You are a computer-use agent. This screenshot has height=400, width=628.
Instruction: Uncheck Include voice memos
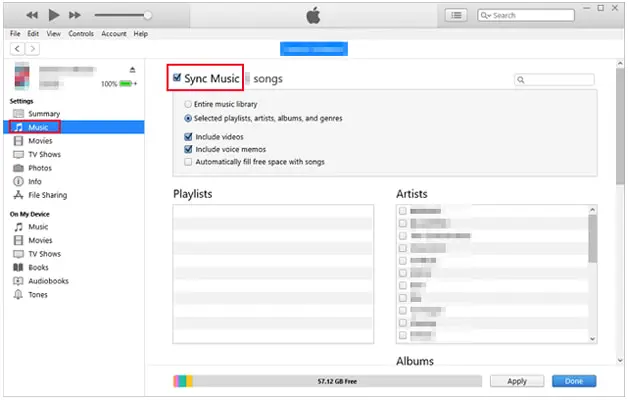click(x=188, y=149)
